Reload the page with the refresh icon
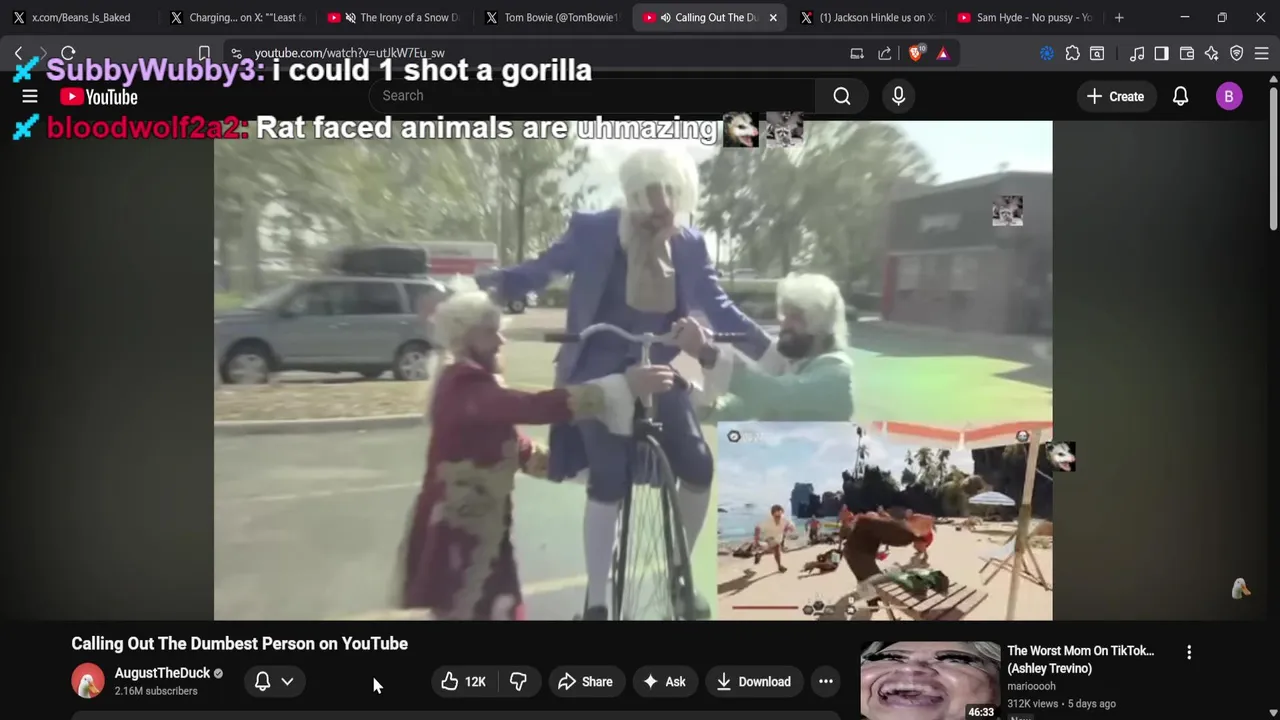 [68, 53]
